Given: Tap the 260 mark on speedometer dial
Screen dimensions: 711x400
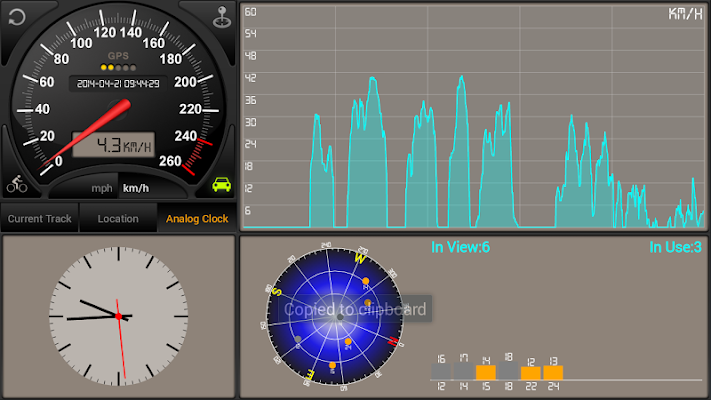Looking at the screenshot, I should pos(170,161).
